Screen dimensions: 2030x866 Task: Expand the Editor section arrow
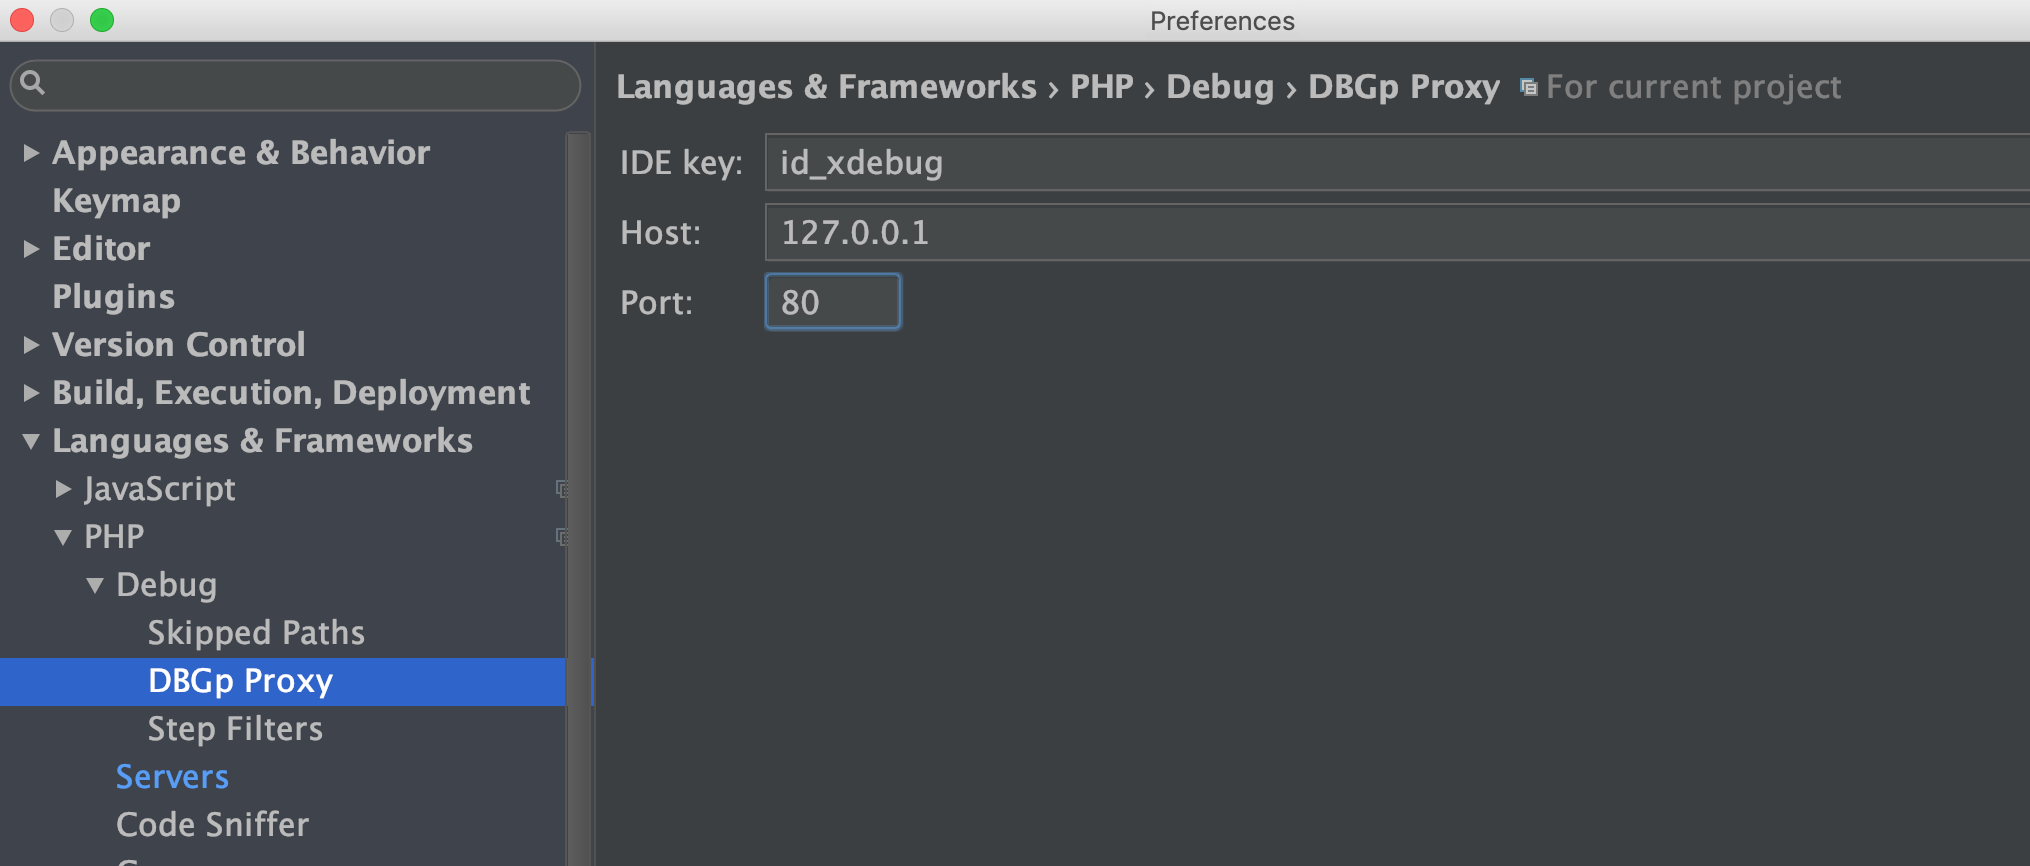[31, 249]
